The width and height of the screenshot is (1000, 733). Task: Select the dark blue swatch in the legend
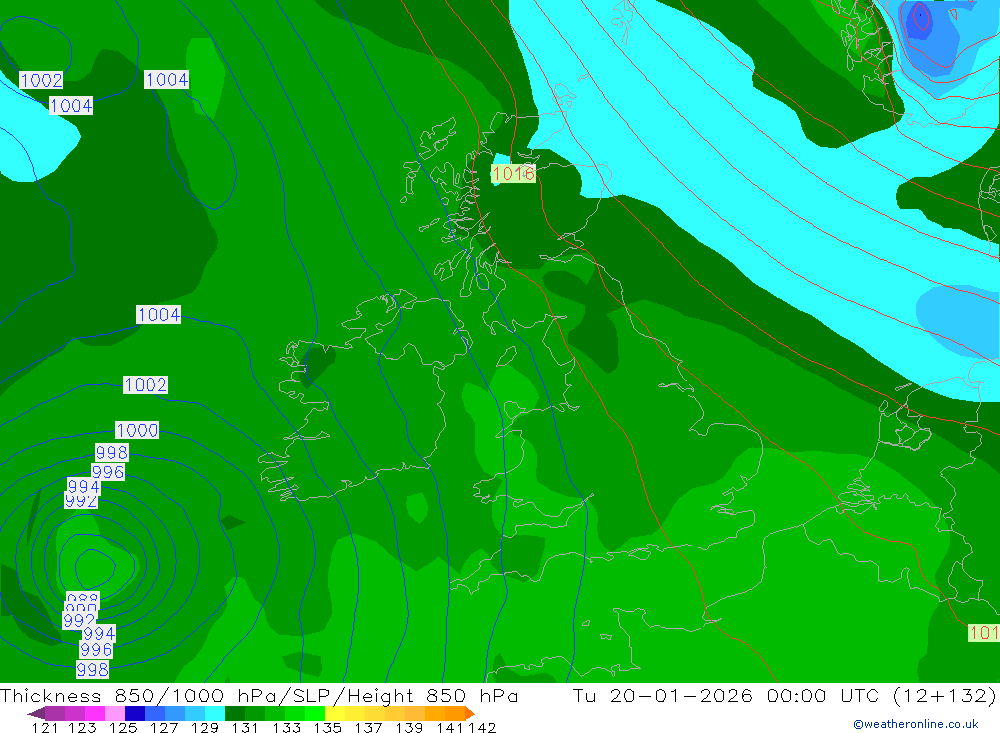[135, 713]
